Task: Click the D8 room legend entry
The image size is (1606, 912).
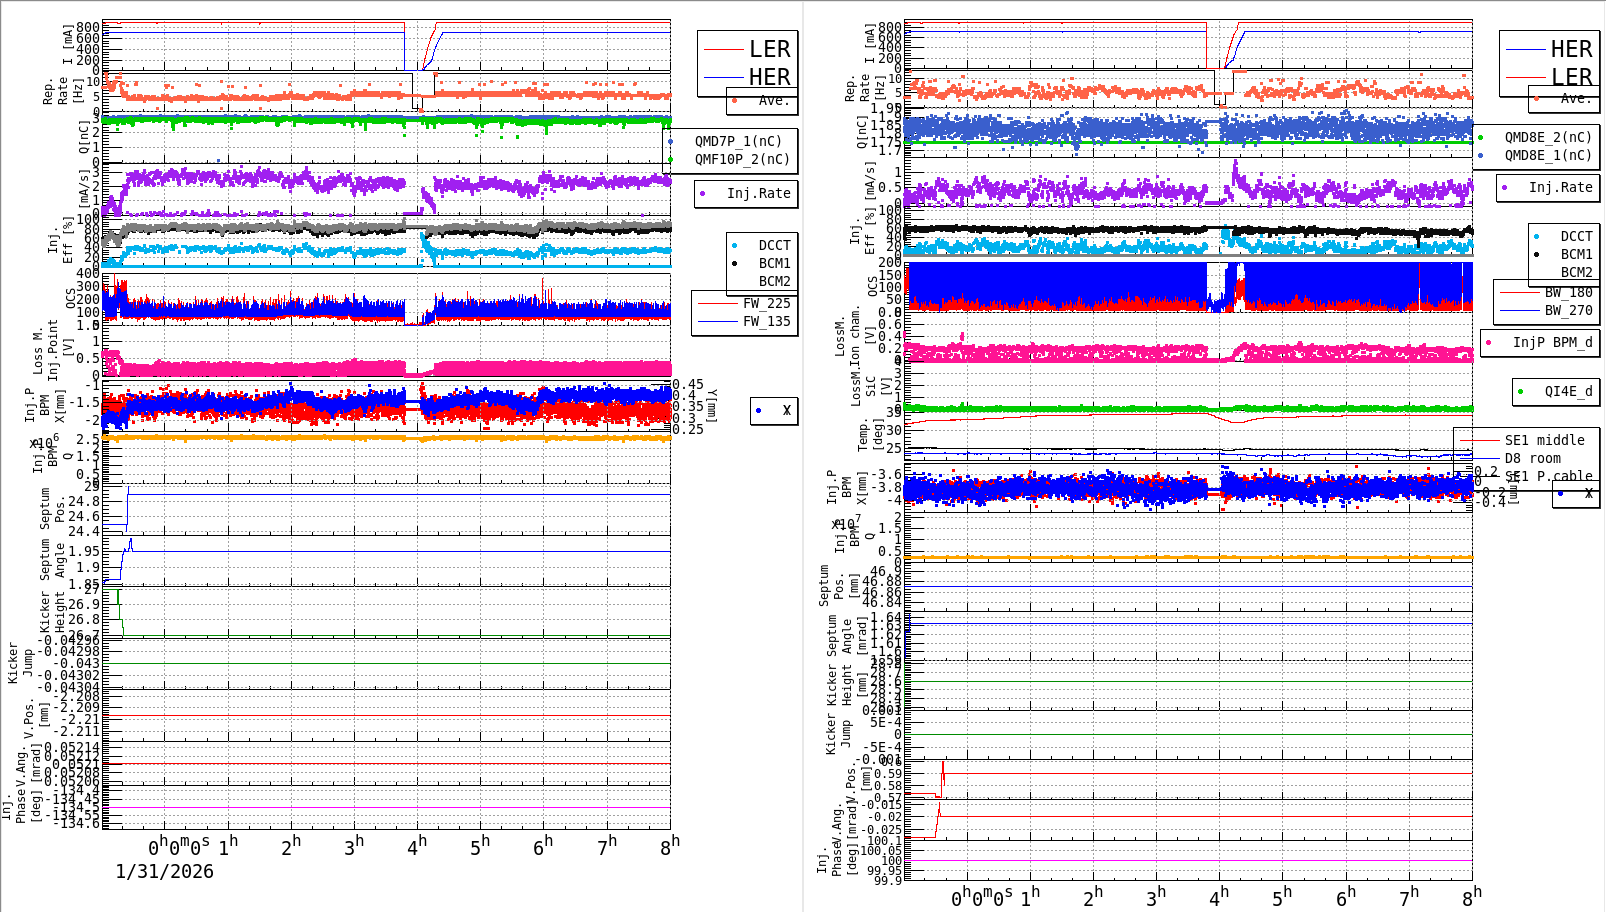Action: (1532, 458)
